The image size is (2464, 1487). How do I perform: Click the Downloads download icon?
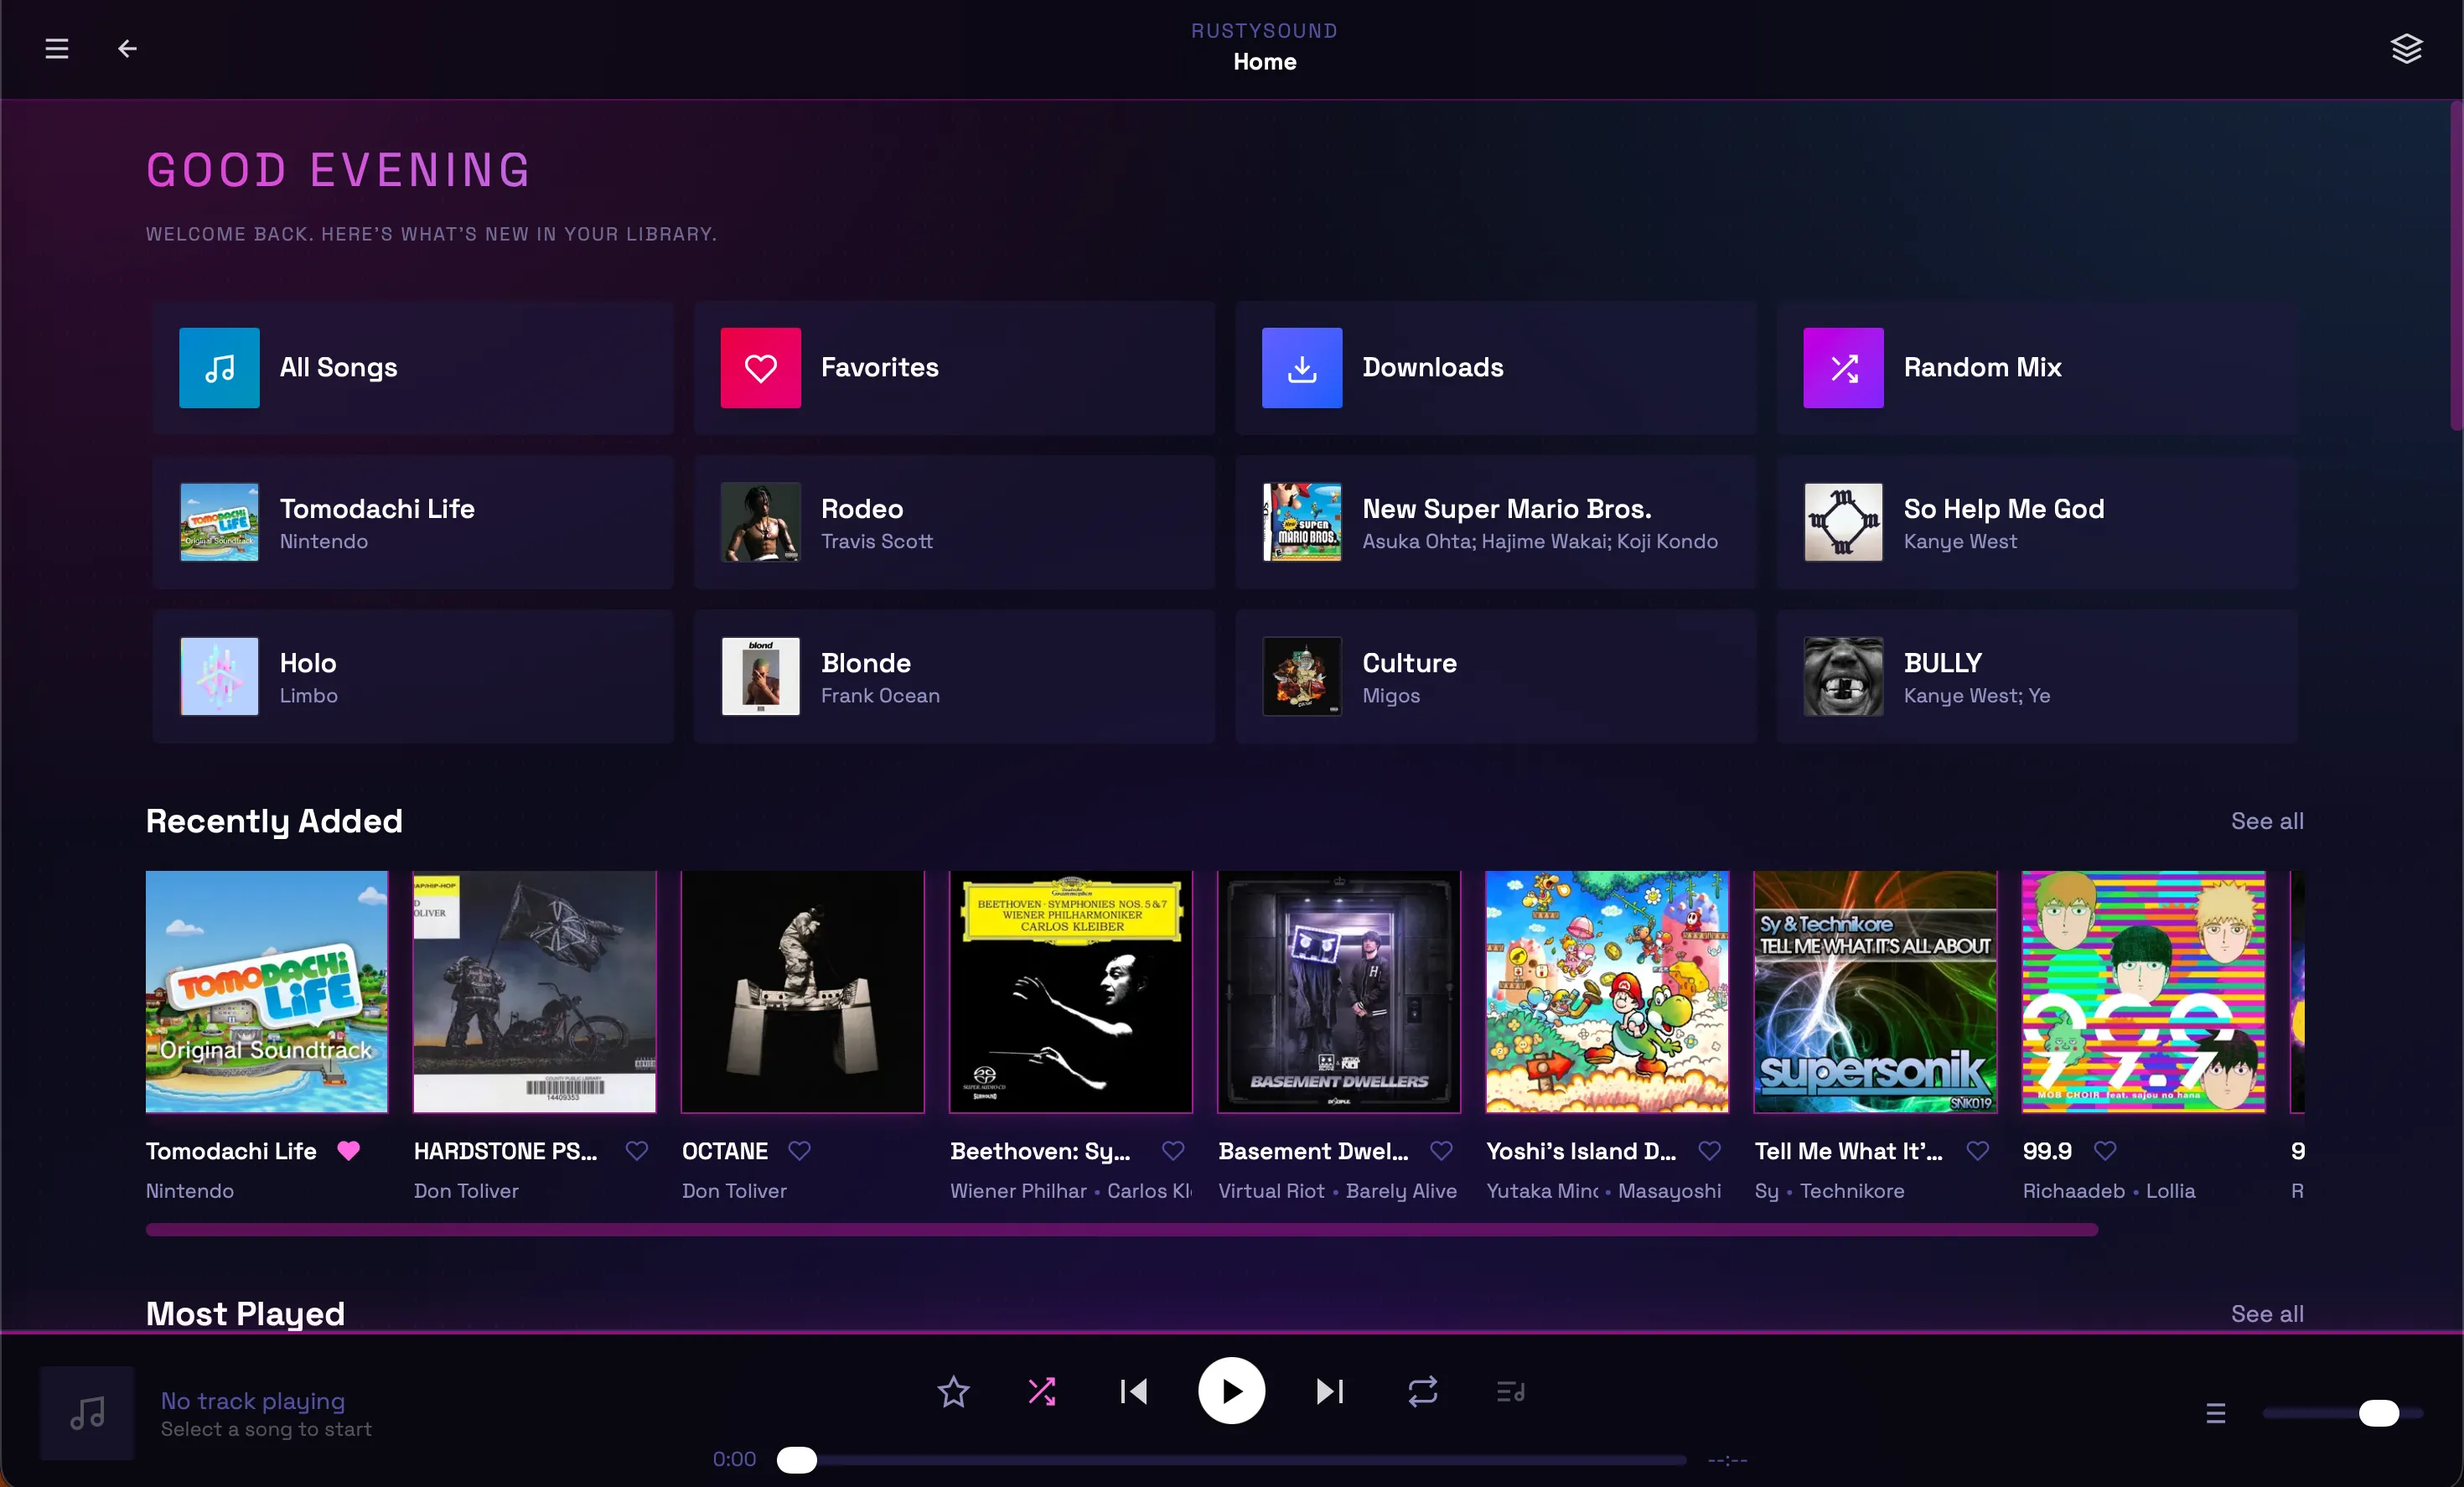click(1301, 368)
